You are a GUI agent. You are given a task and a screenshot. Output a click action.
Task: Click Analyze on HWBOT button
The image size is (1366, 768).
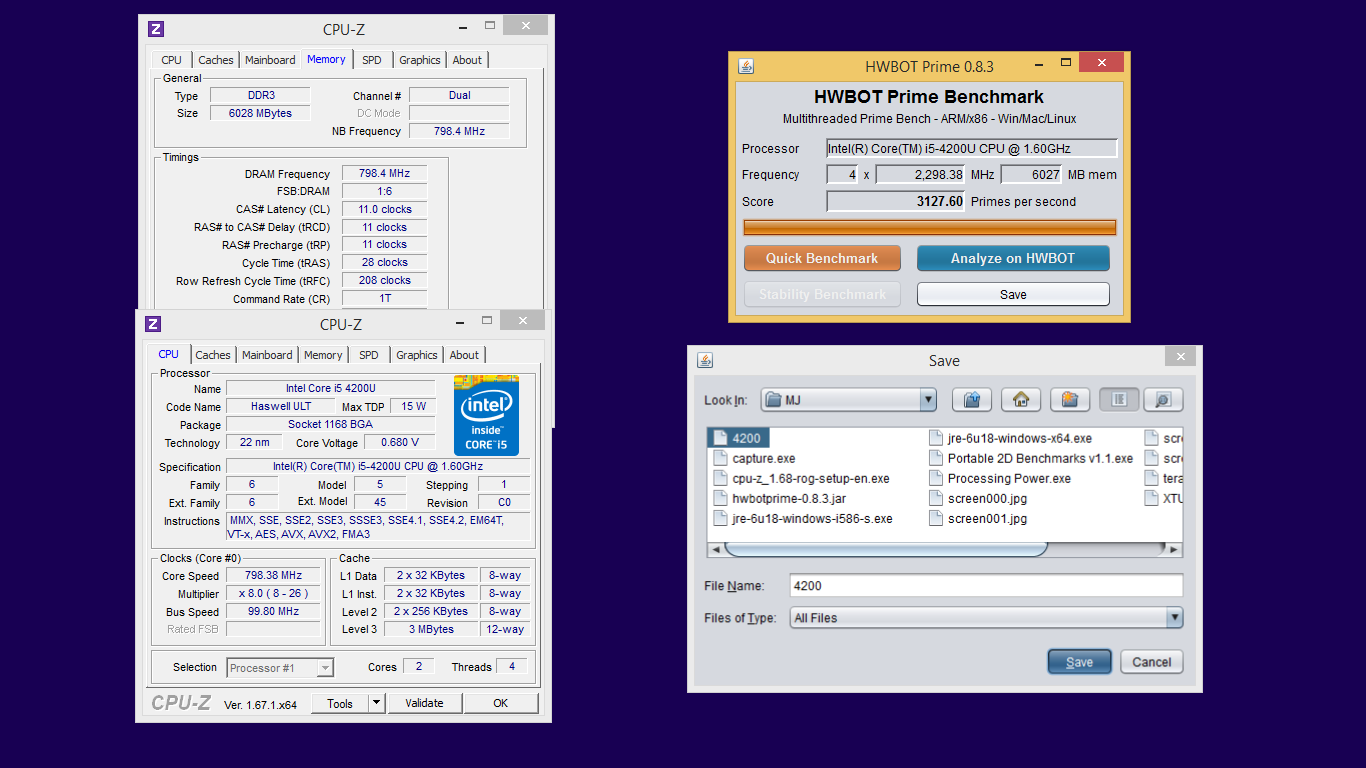(x=1013, y=258)
